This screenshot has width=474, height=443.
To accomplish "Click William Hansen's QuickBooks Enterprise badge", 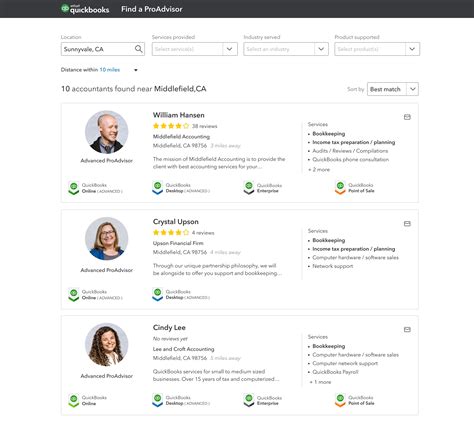I will (x=263, y=188).
